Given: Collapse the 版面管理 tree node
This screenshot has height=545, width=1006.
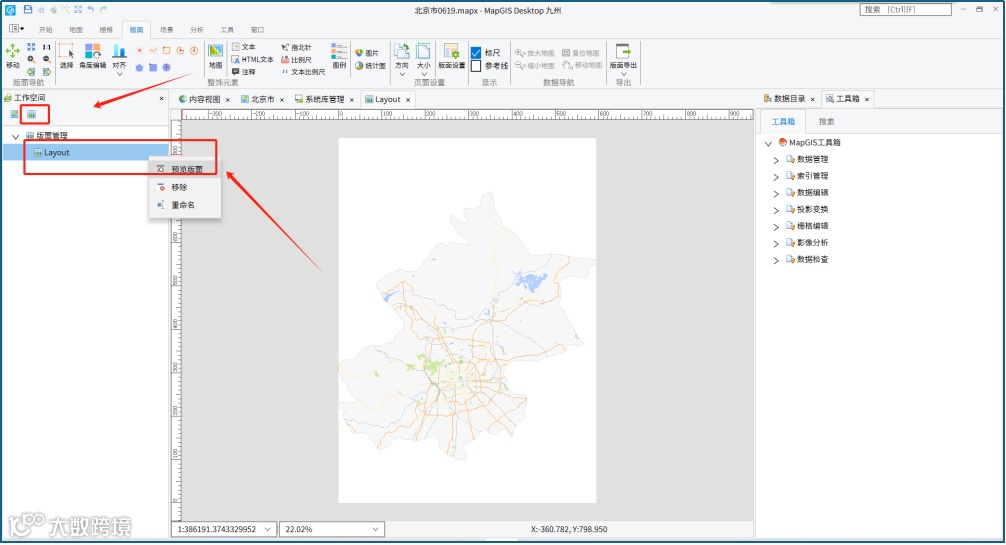Looking at the screenshot, I should 15,136.
